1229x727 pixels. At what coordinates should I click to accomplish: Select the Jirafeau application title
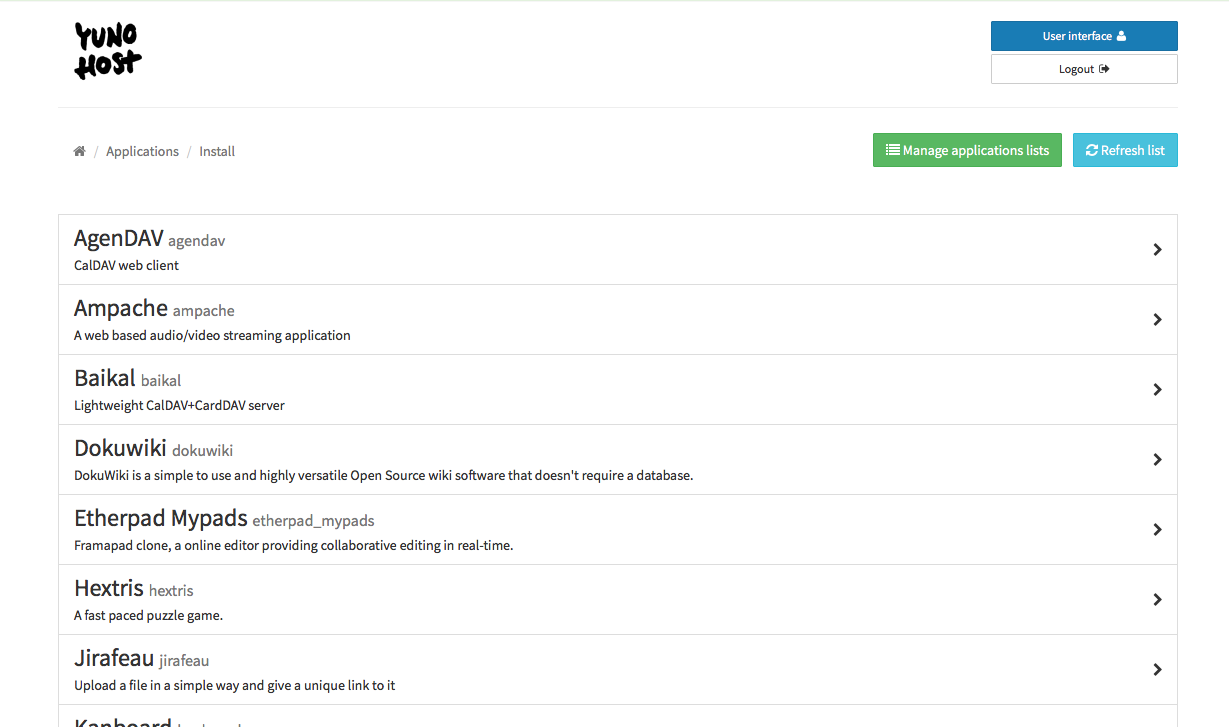tap(114, 658)
